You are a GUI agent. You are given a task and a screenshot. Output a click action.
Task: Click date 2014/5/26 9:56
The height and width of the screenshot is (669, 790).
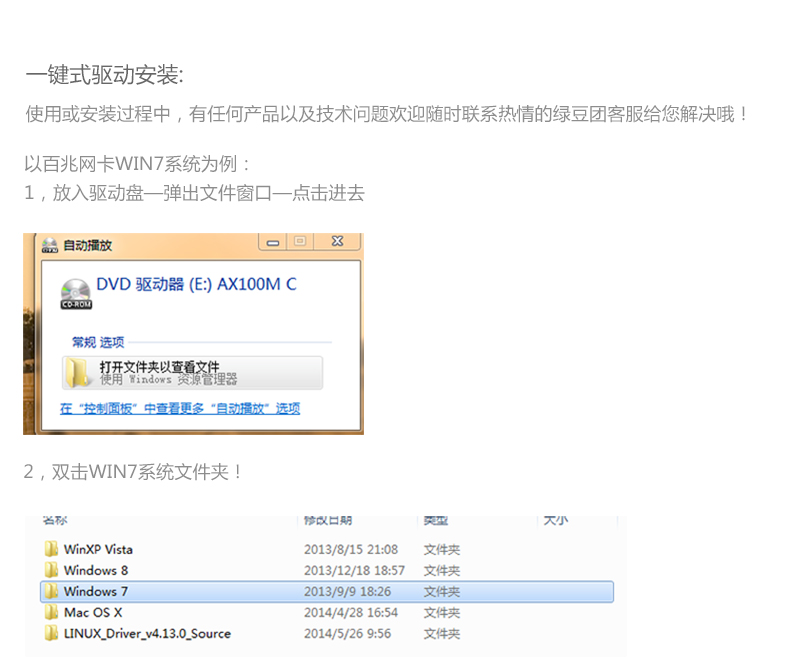347,634
